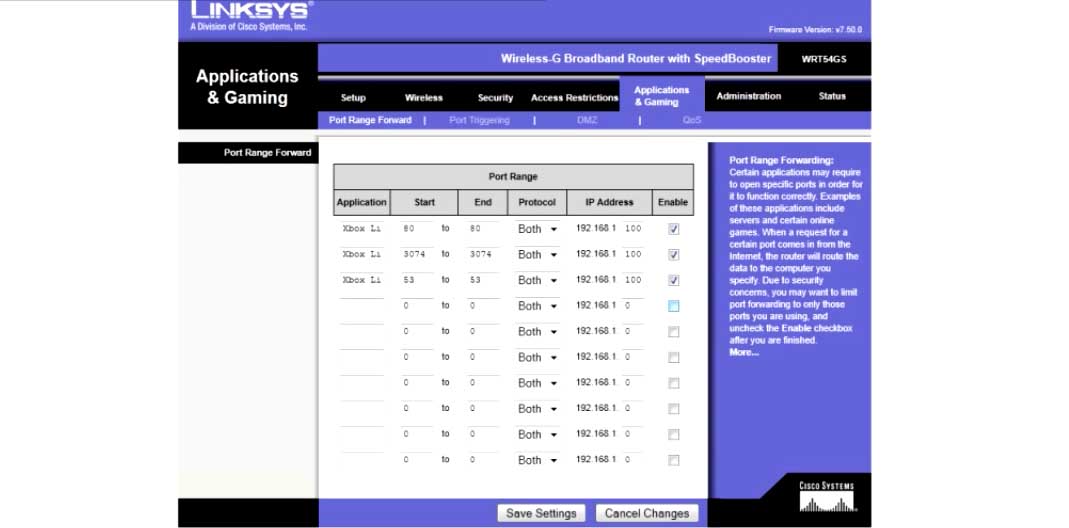Uncheck Enable for port 3074 row
1069x528 pixels.
674,254
